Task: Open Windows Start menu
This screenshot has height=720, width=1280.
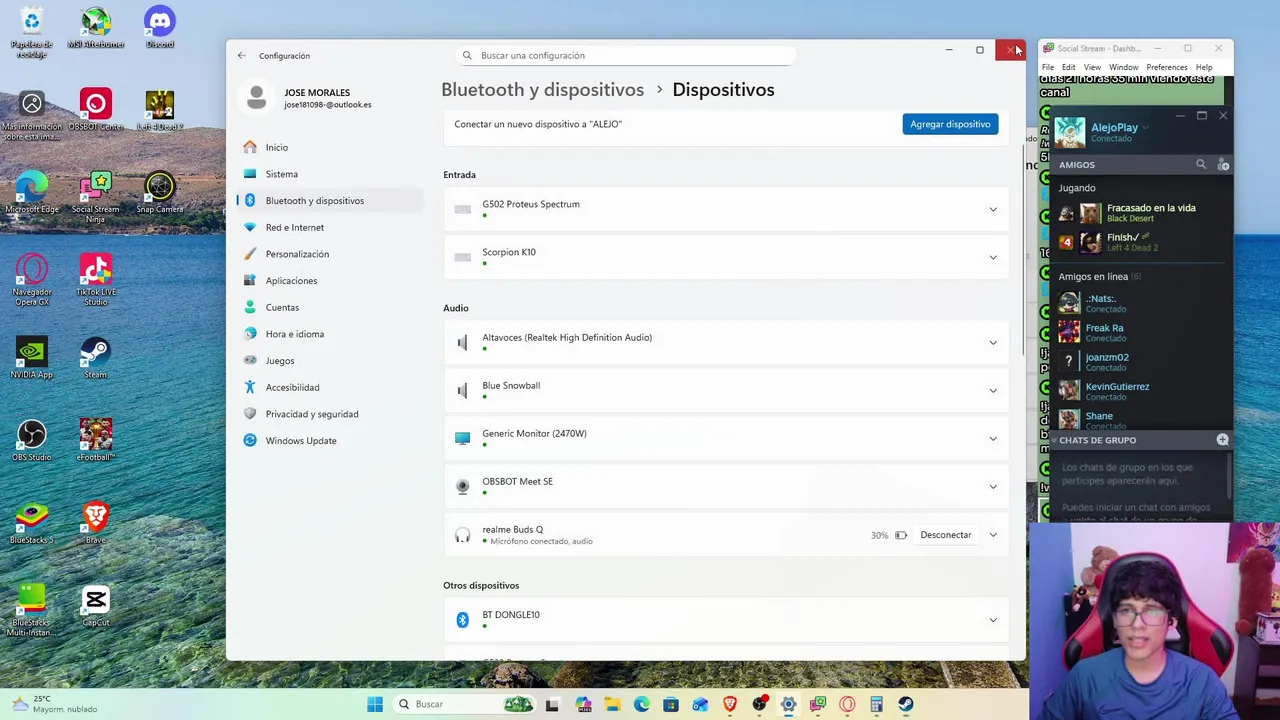Action: click(375, 704)
